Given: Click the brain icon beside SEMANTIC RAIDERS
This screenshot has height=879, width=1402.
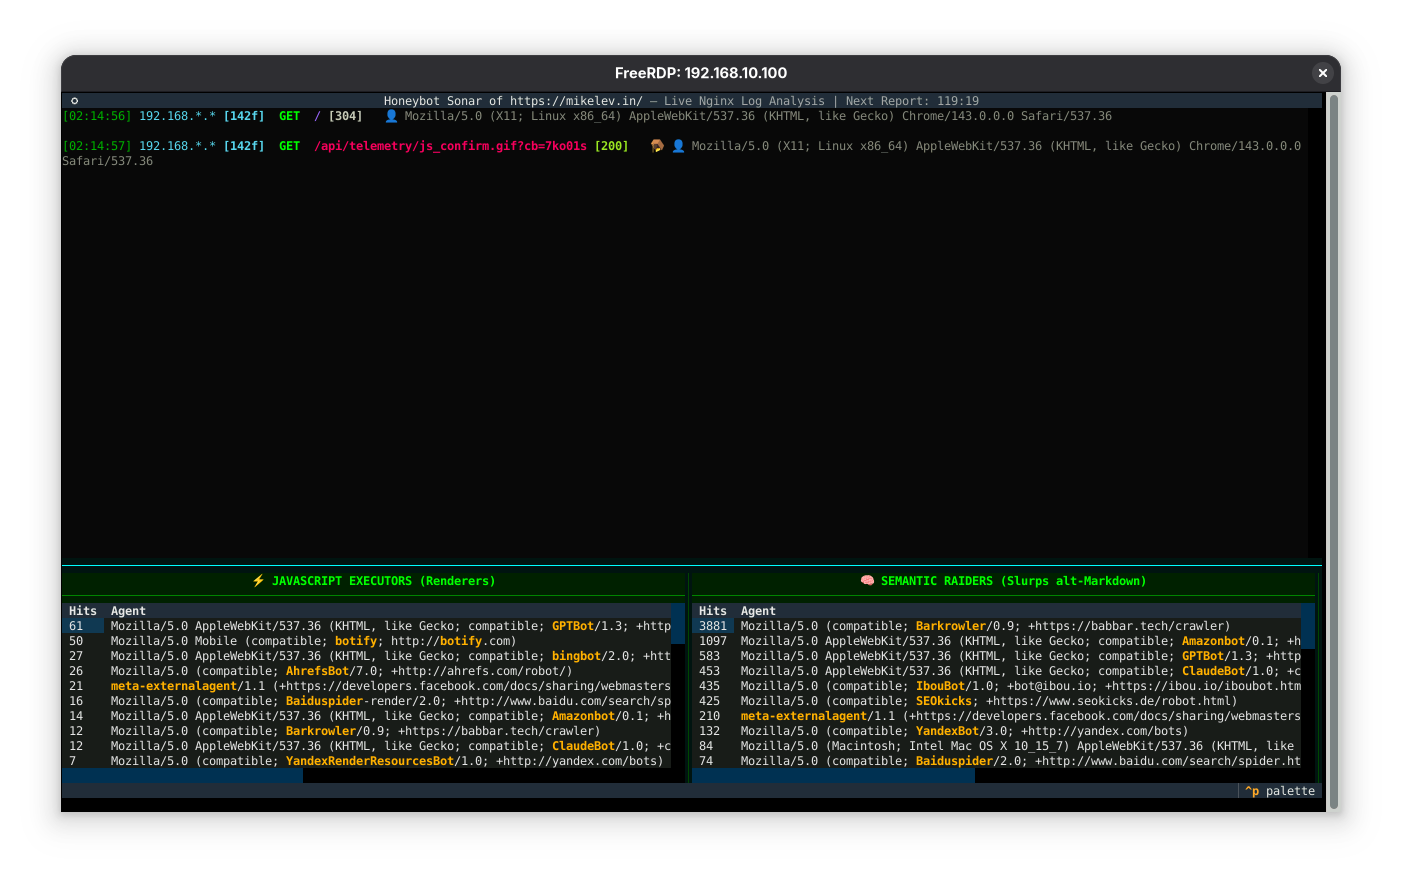Looking at the screenshot, I should pos(867,581).
